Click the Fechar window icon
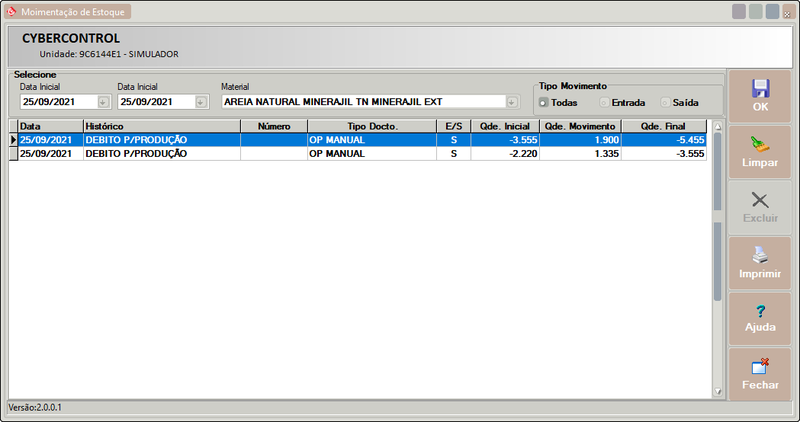 [x=759, y=367]
